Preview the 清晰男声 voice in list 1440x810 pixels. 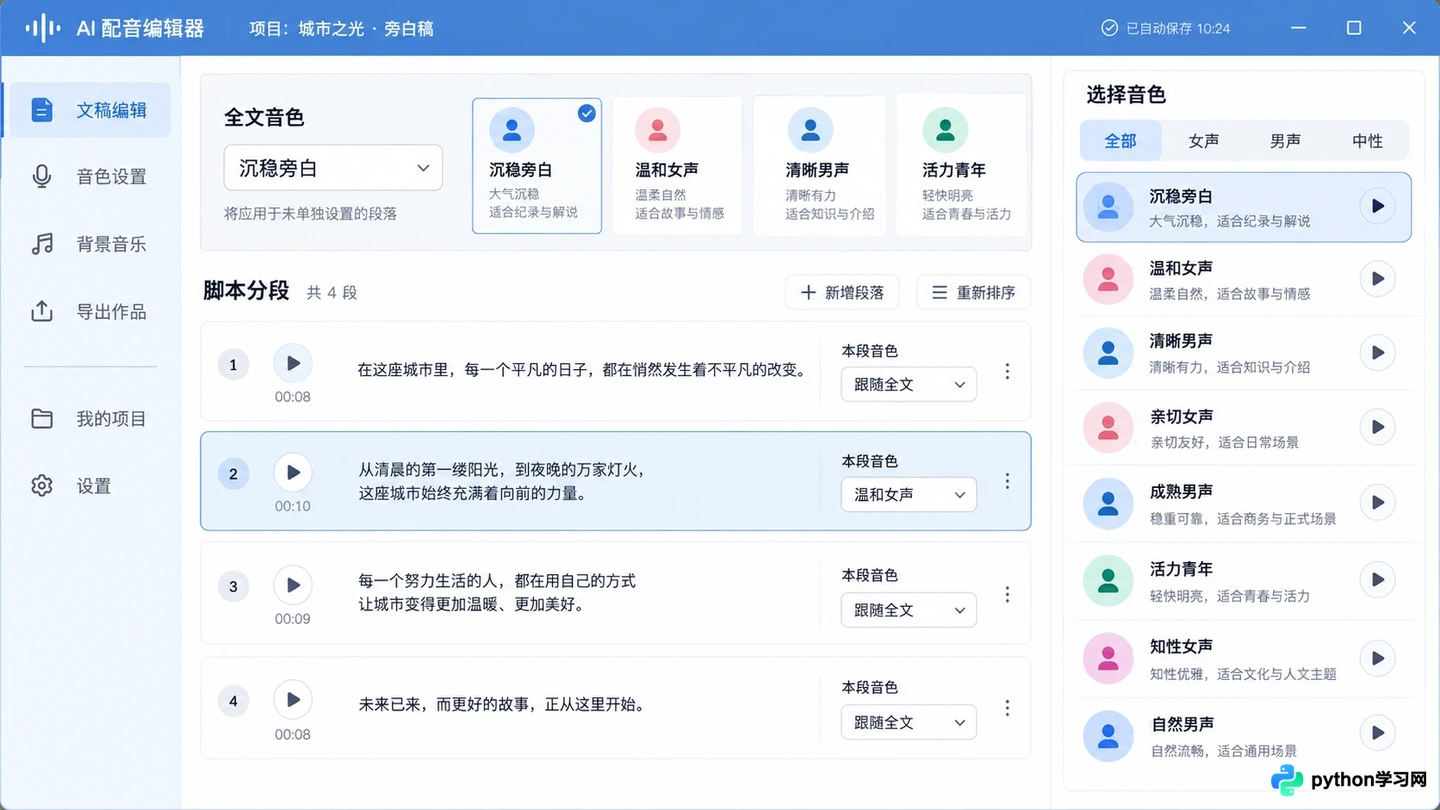pos(1377,353)
